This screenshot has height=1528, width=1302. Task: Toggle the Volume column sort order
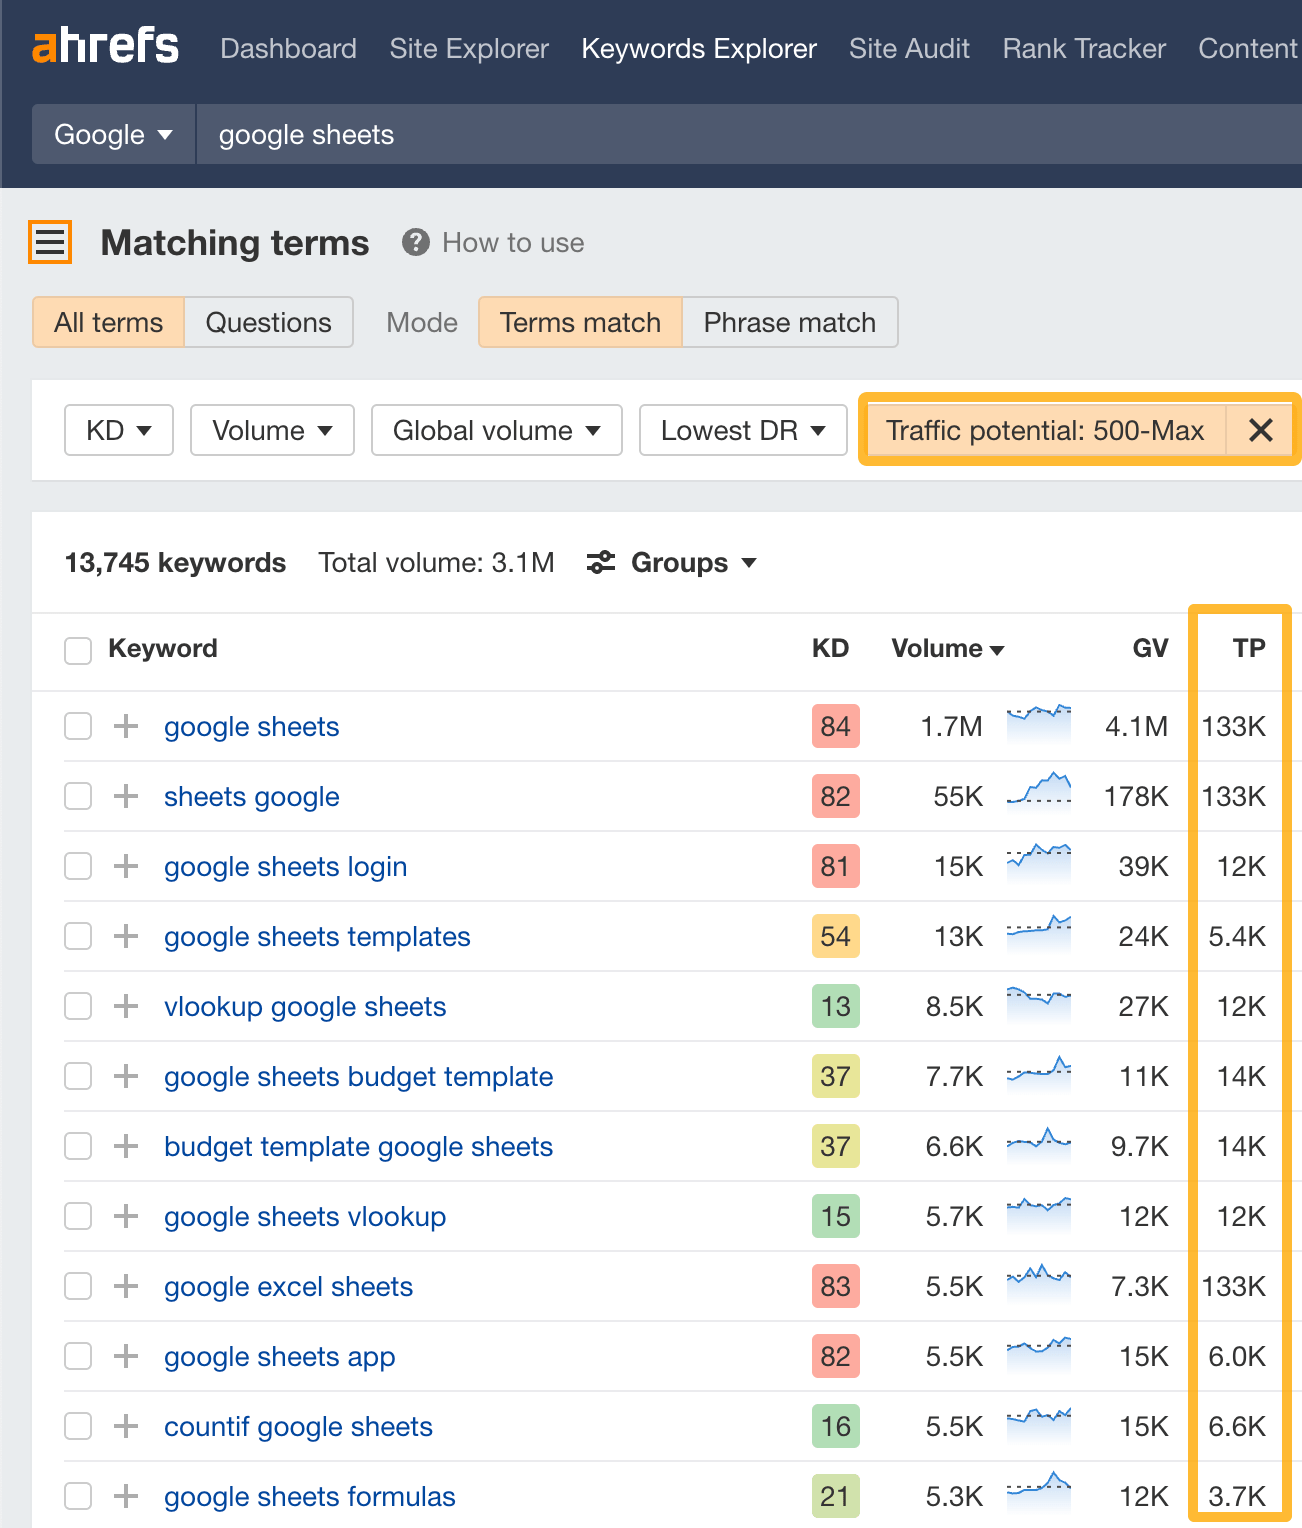(946, 648)
